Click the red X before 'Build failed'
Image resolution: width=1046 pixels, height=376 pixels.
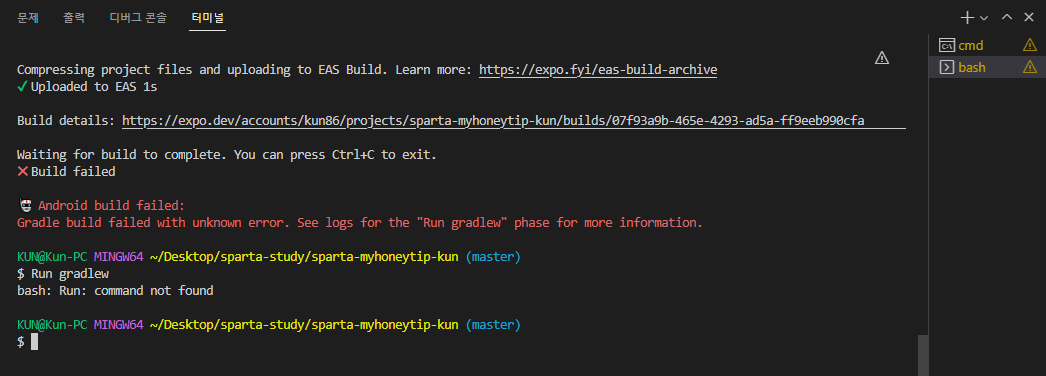tap(23, 171)
